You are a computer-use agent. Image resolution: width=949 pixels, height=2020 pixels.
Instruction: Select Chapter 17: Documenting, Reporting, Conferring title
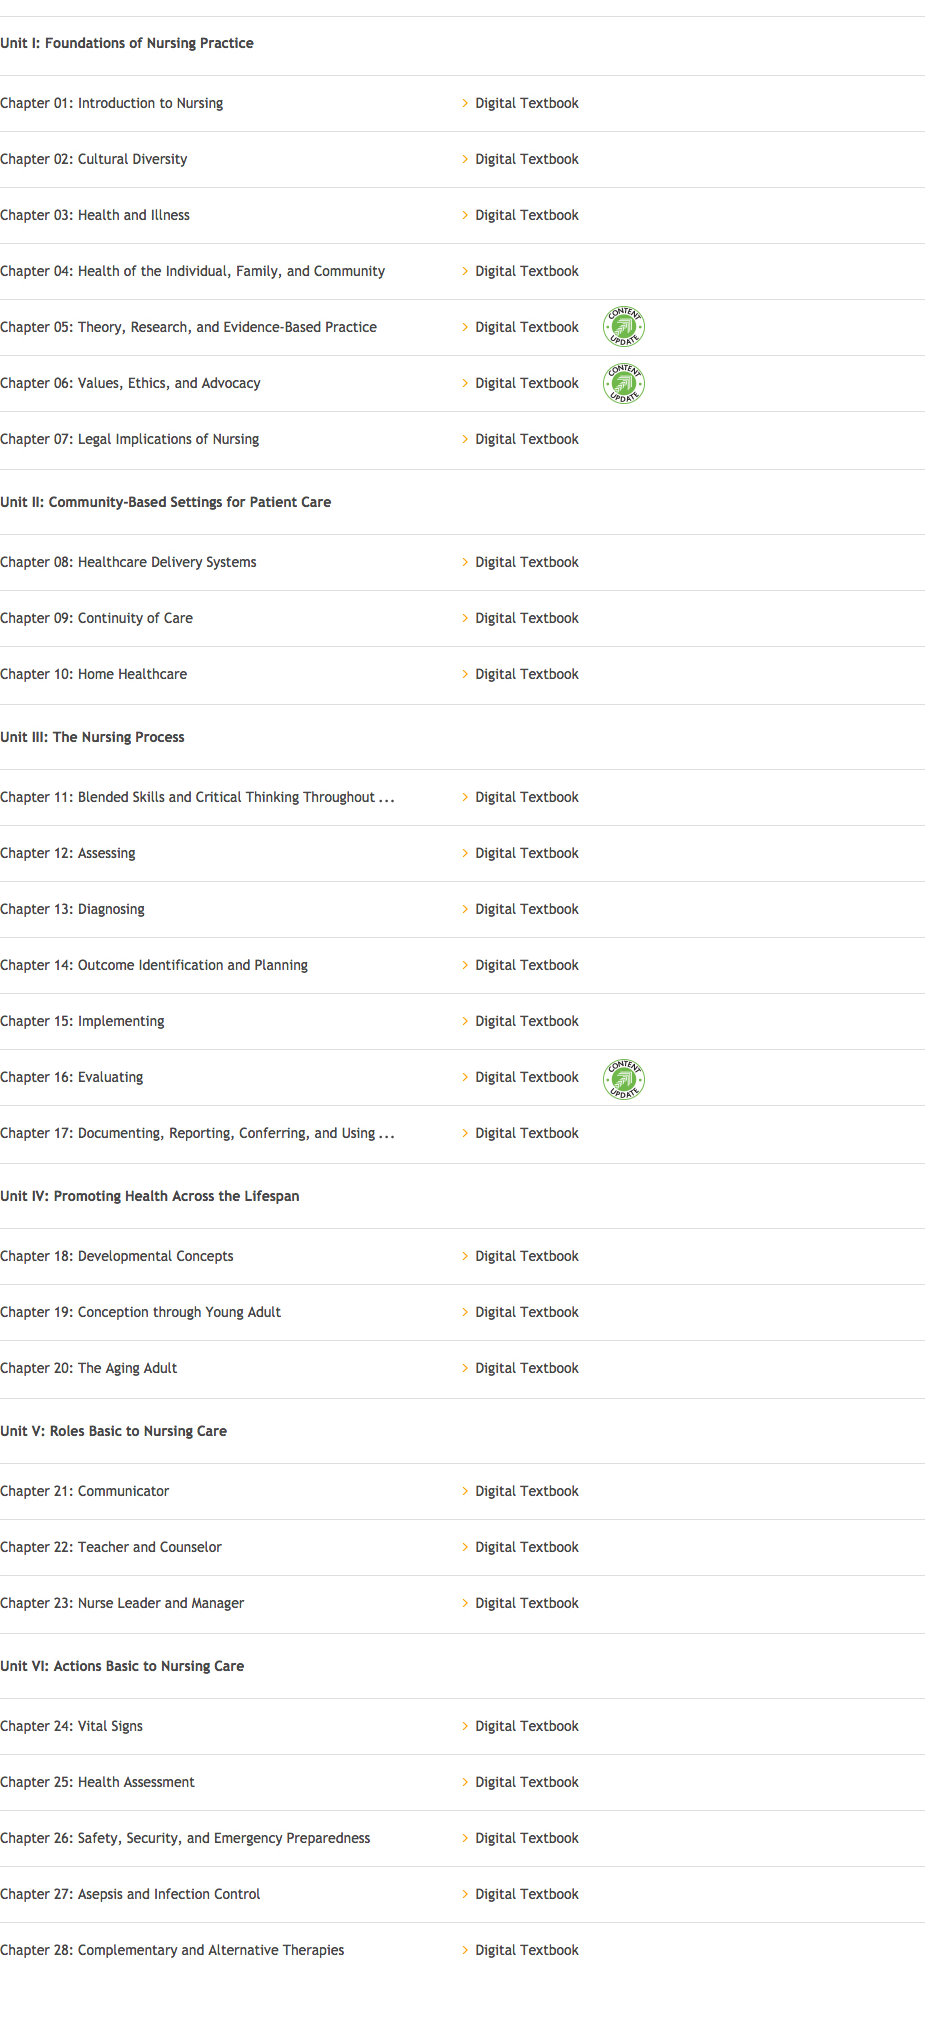(x=197, y=1133)
